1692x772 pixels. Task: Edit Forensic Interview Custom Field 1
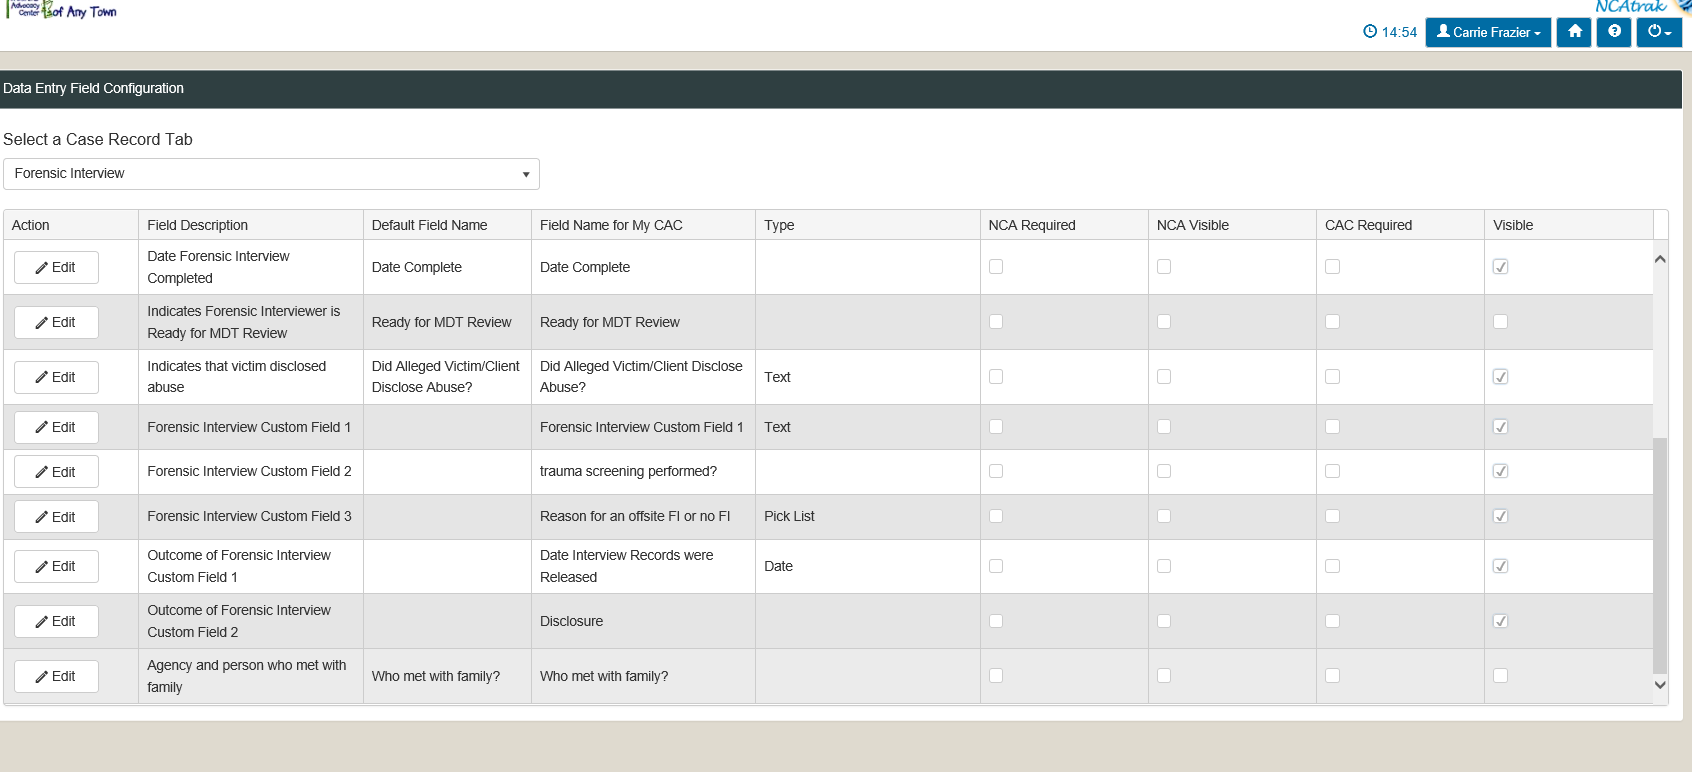point(56,427)
